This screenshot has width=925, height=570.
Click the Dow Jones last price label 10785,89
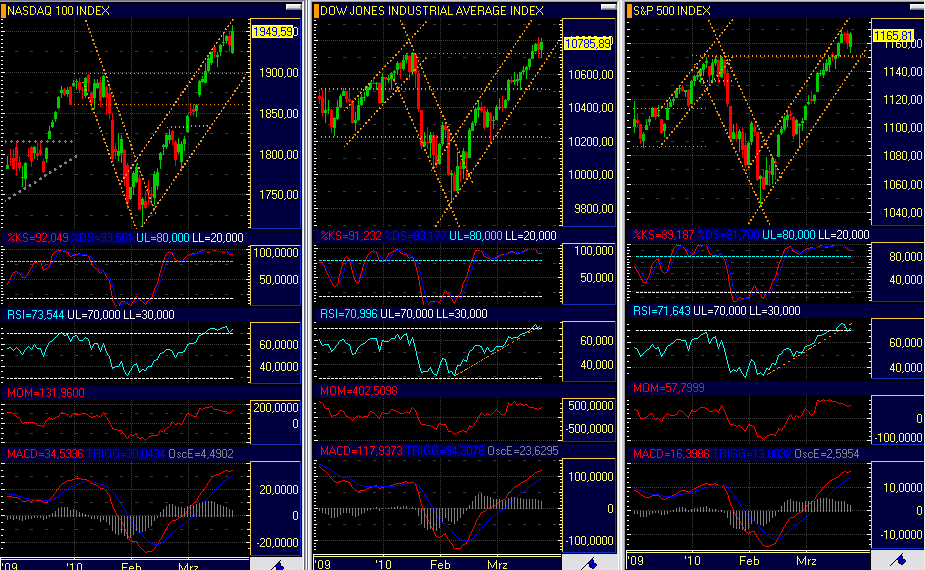click(588, 44)
